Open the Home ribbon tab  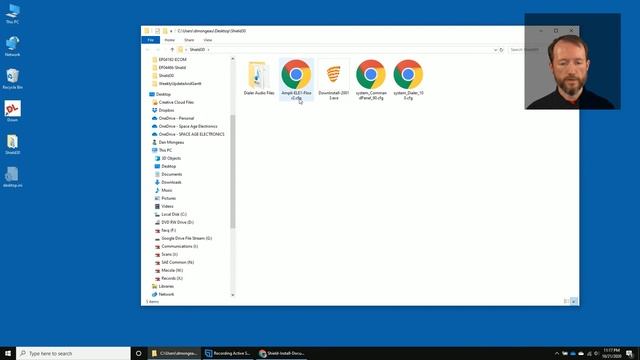tap(169, 40)
